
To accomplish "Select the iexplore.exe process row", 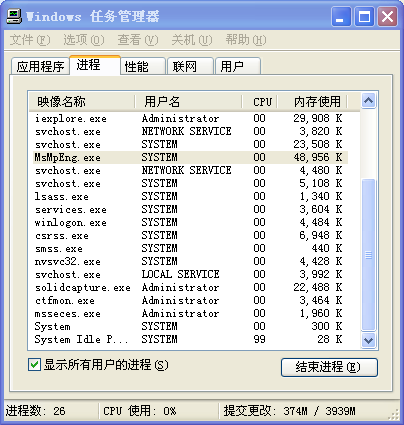I will pos(190,118).
